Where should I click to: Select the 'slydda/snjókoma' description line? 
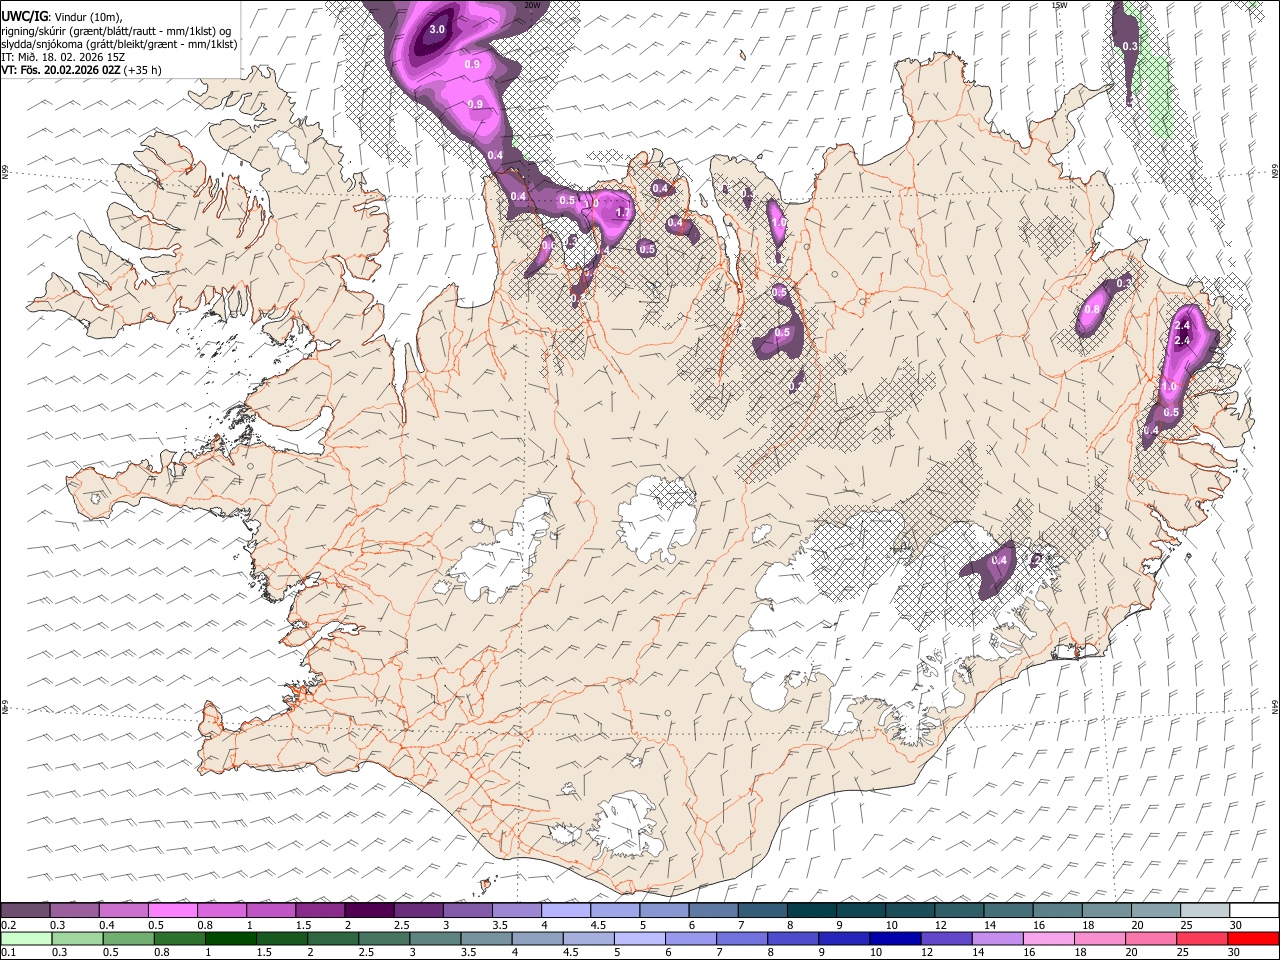point(119,44)
